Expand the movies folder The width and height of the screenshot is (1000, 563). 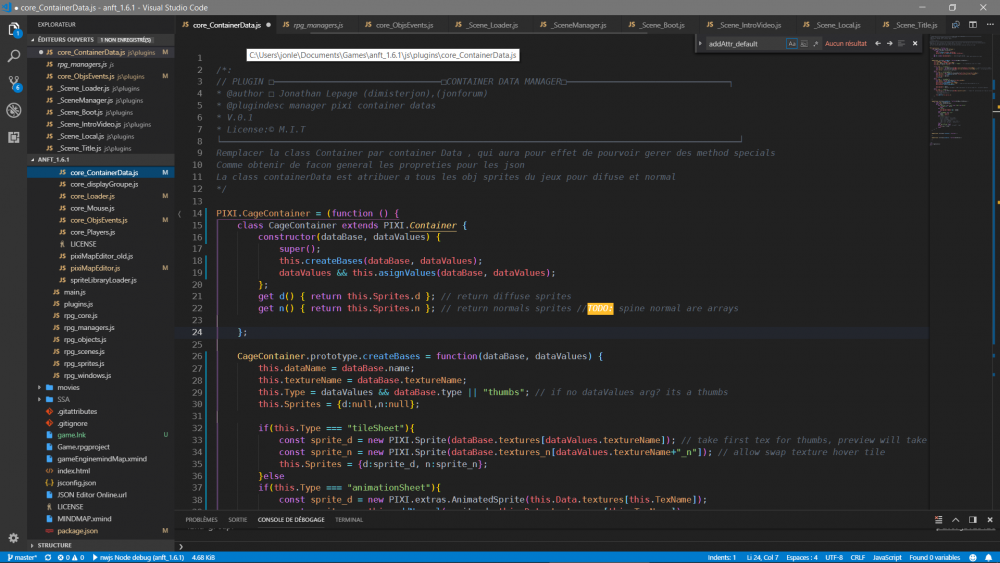tap(68, 387)
